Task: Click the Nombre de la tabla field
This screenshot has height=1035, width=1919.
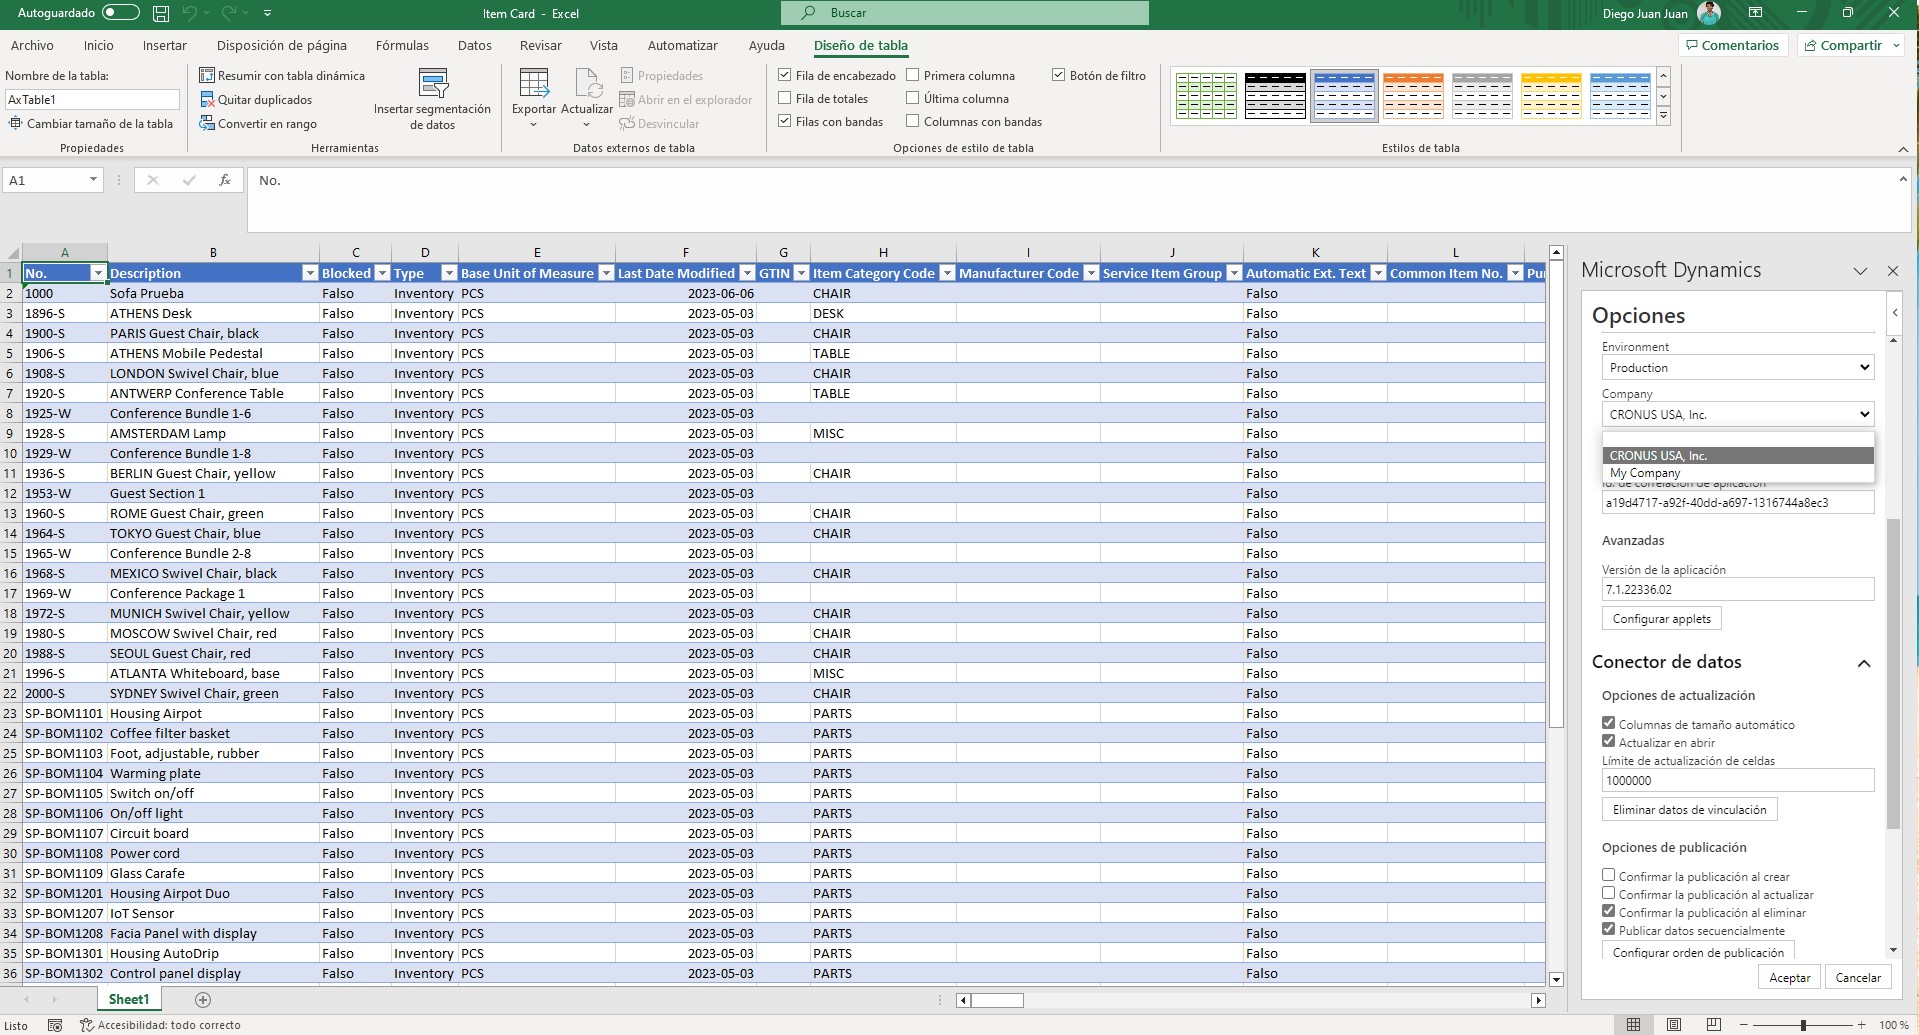Action: [x=92, y=99]
